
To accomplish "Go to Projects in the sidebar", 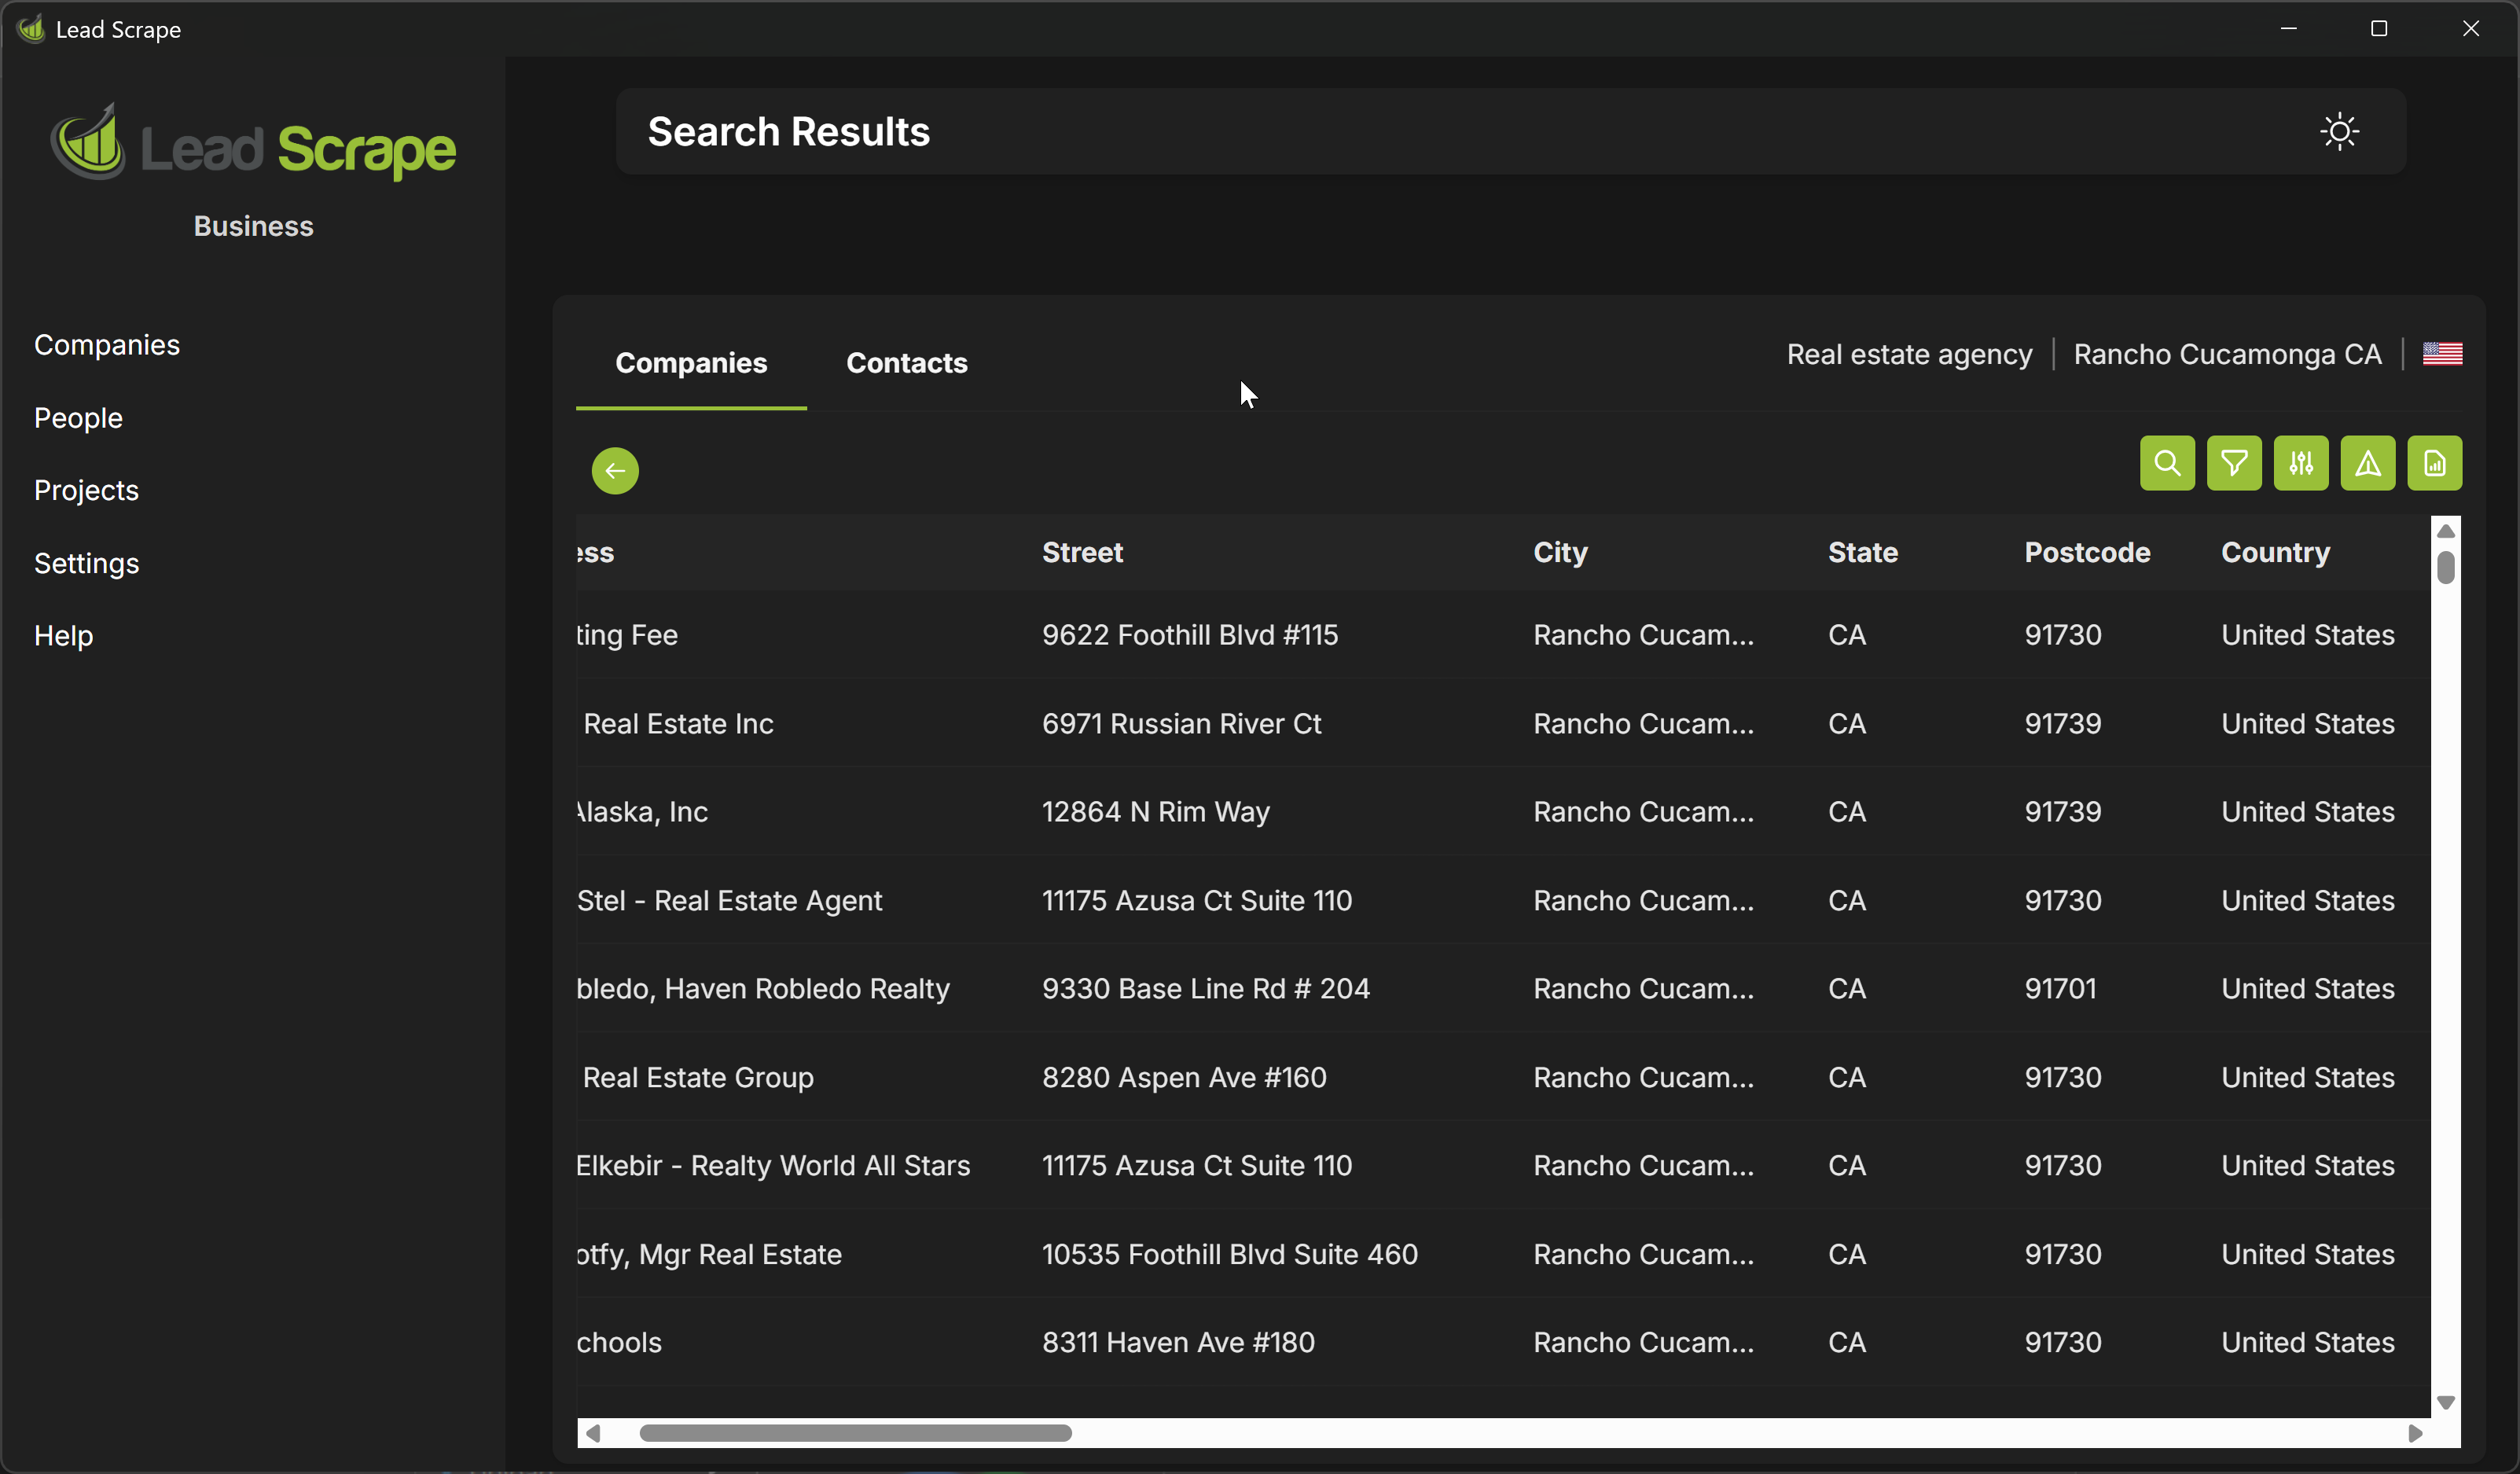I will (86, 490).
